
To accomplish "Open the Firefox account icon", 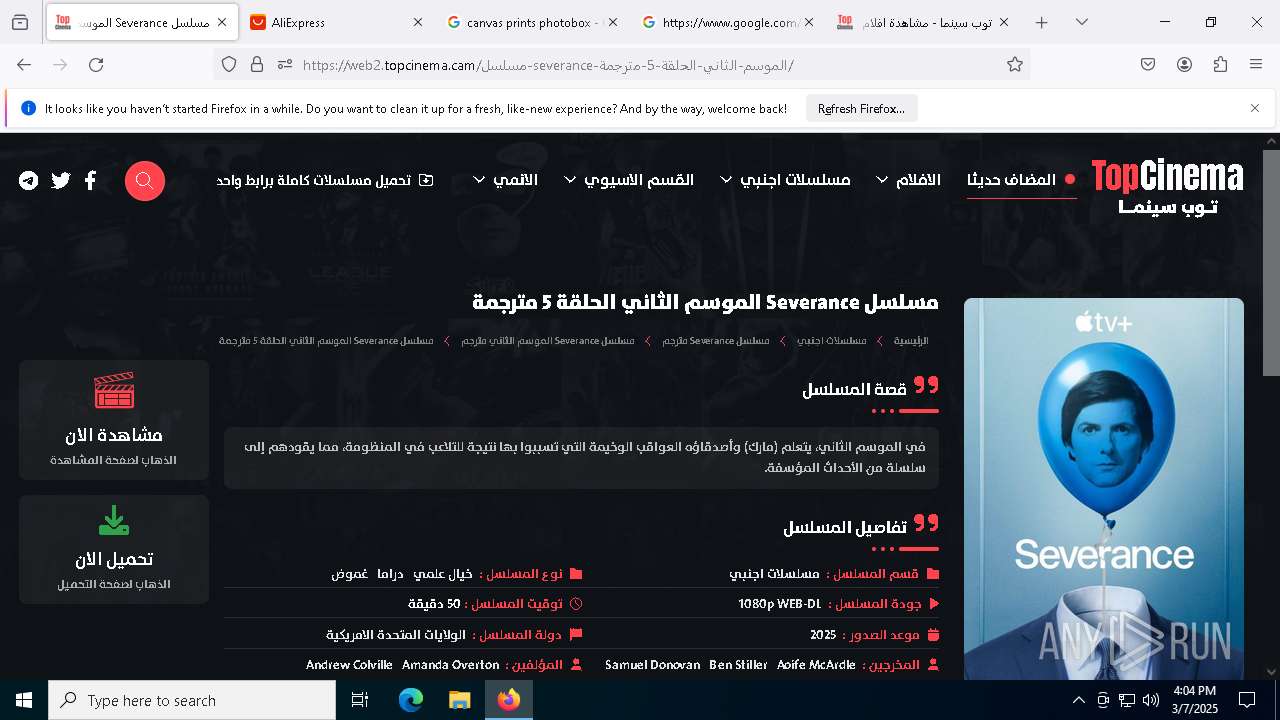I will point(1184,65).
